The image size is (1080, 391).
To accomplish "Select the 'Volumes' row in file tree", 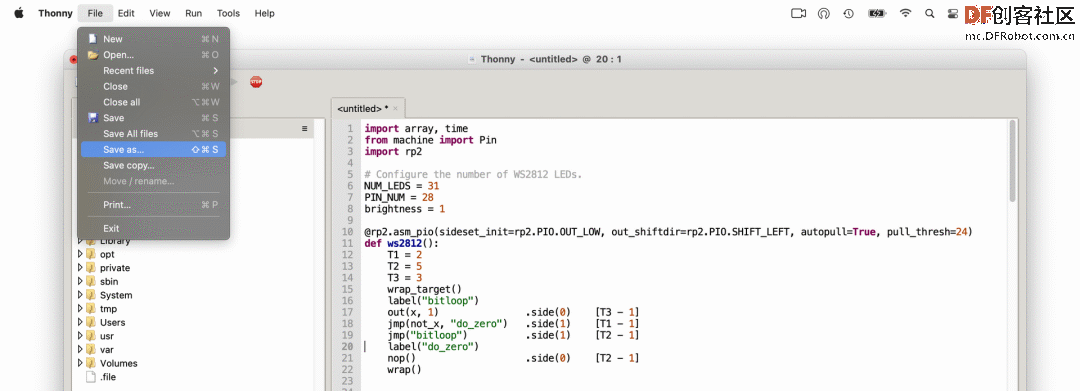I will click(x=194, y=363).
